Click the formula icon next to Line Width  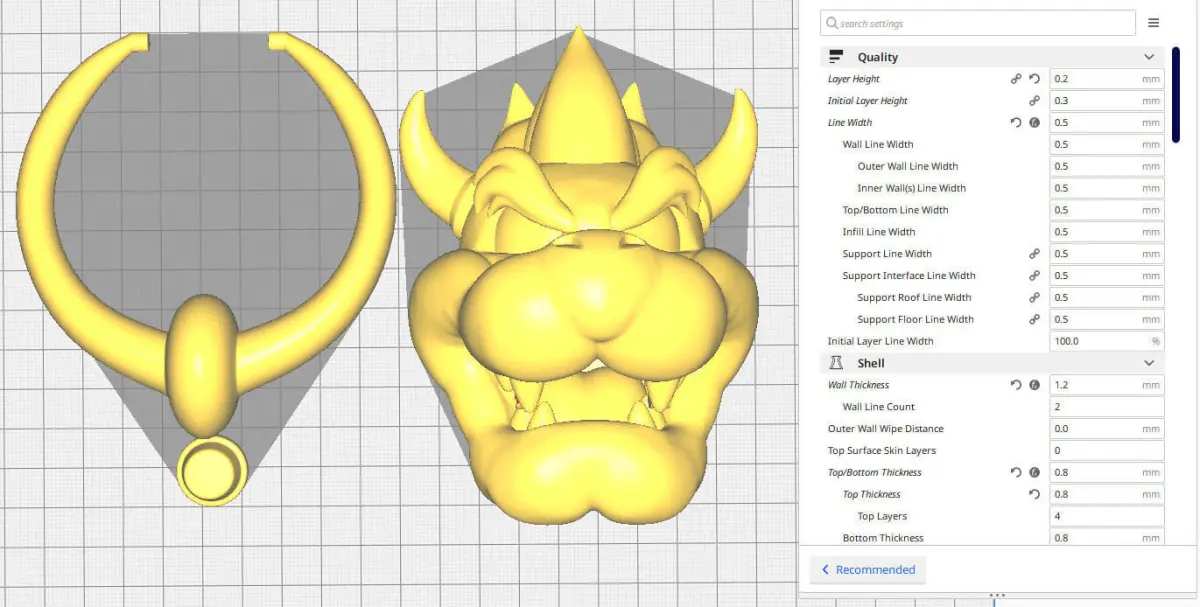(x=1034, y=122)
